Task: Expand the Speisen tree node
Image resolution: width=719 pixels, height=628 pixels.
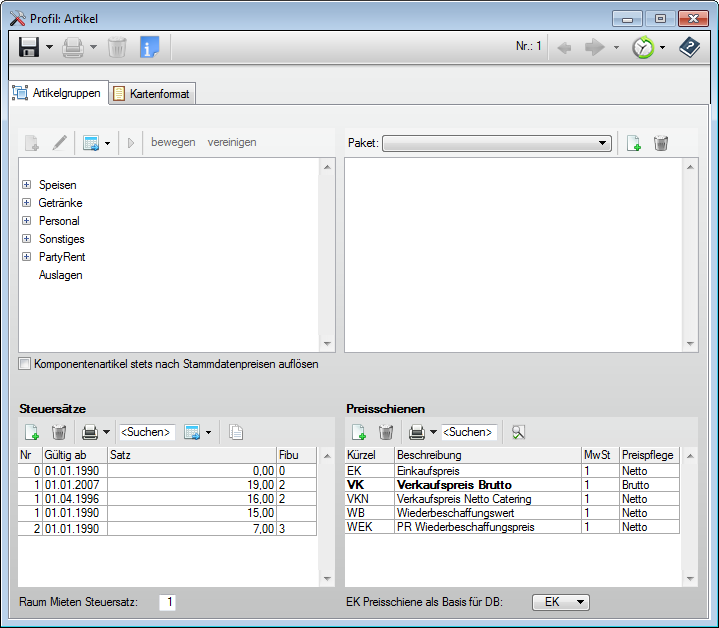Action: tap(26, 185)
